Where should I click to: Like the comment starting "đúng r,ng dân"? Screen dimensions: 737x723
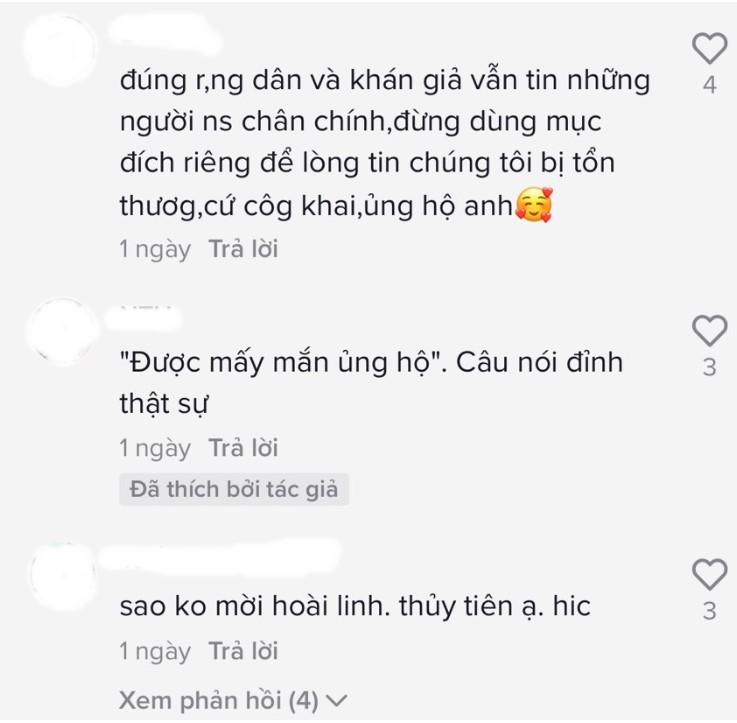[x=709, y=48]
